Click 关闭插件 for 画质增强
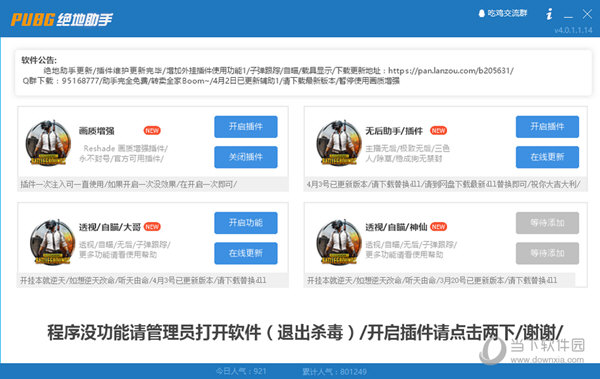 pyautogui.click(x=246, y=157)
